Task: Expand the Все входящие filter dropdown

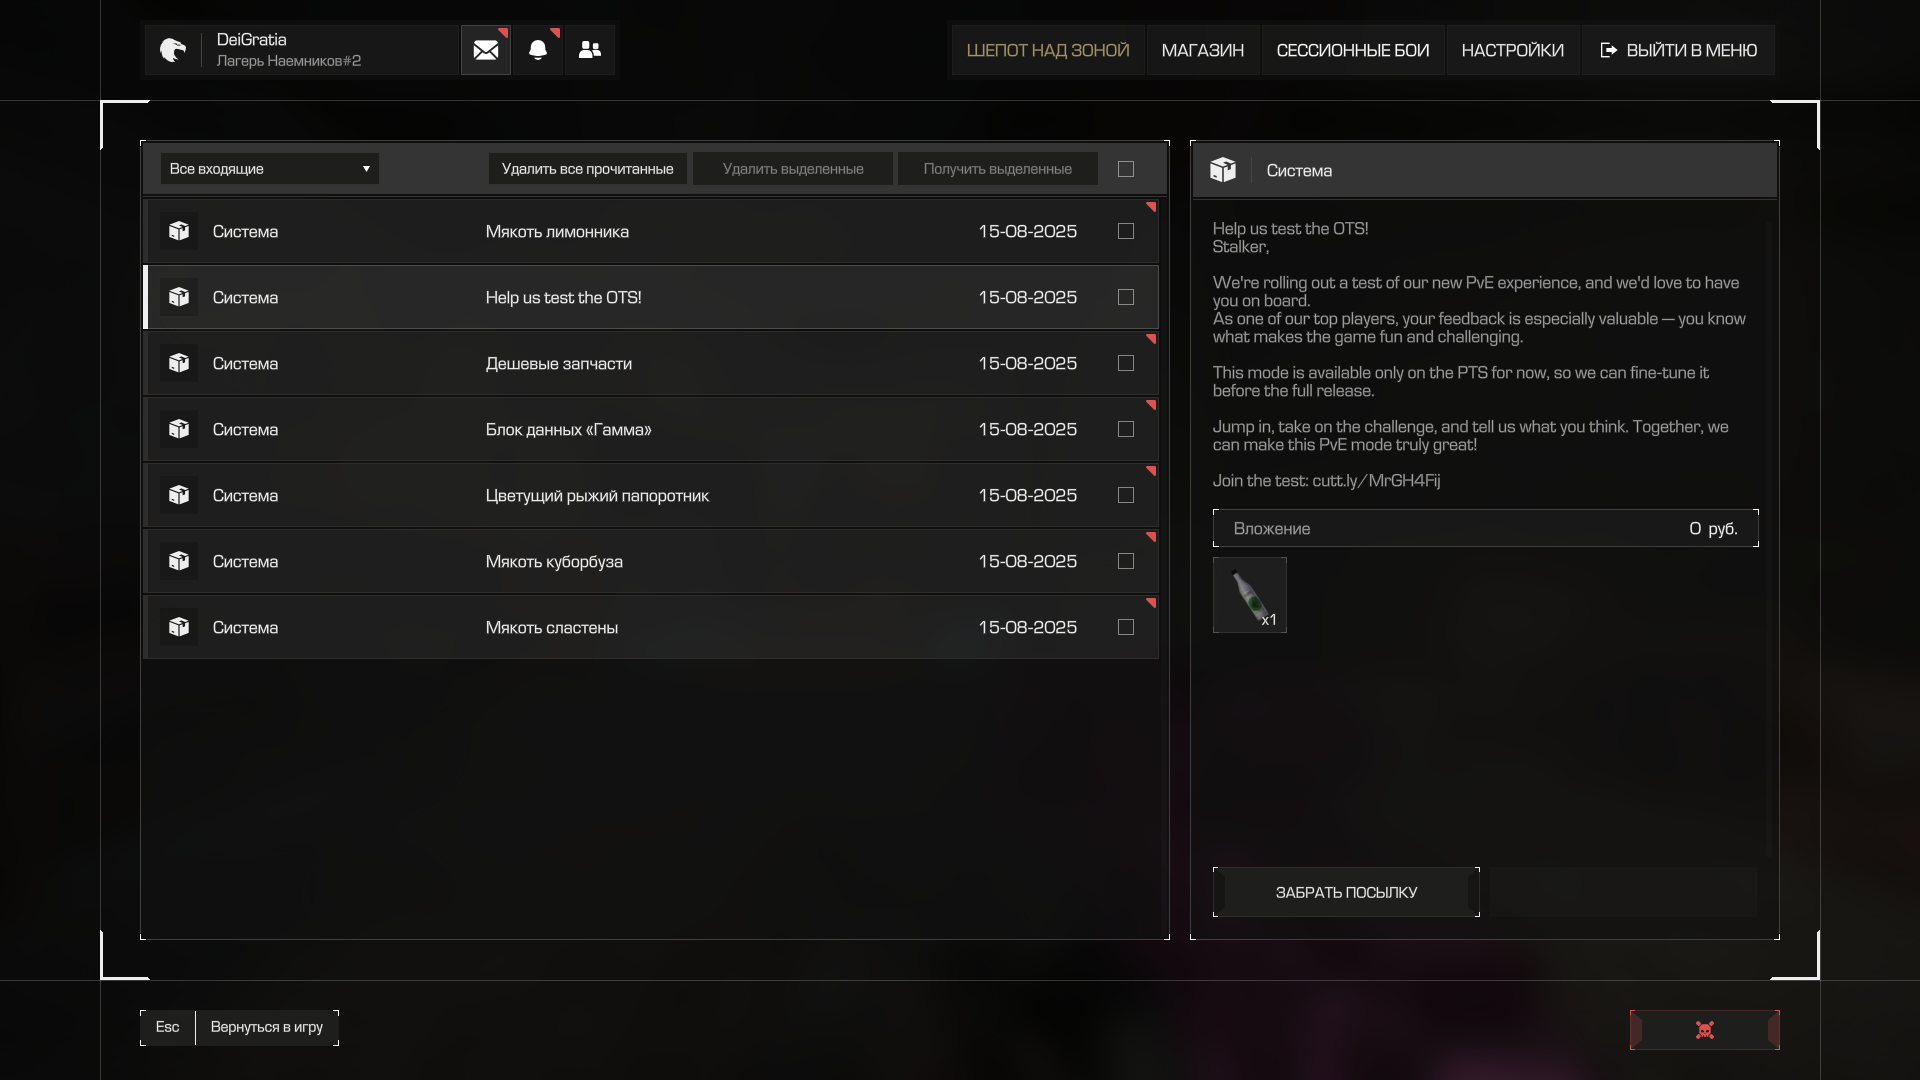Action: coord(270,169)
